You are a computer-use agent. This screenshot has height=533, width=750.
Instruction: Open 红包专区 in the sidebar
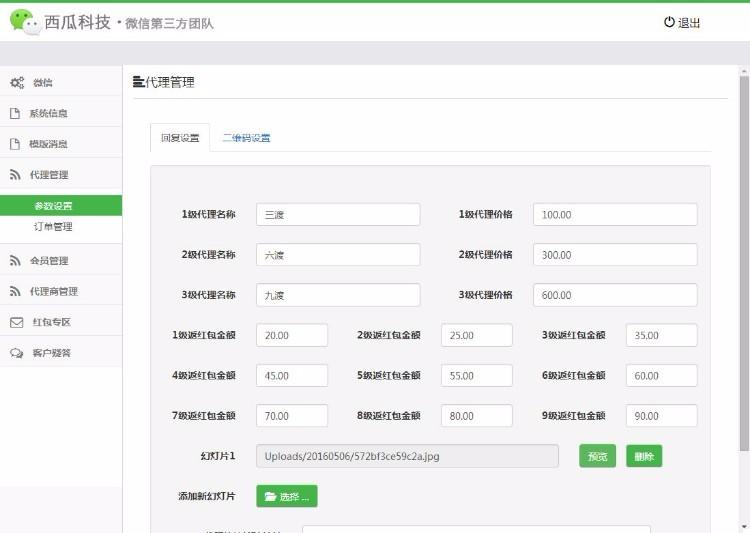[61, 322]
